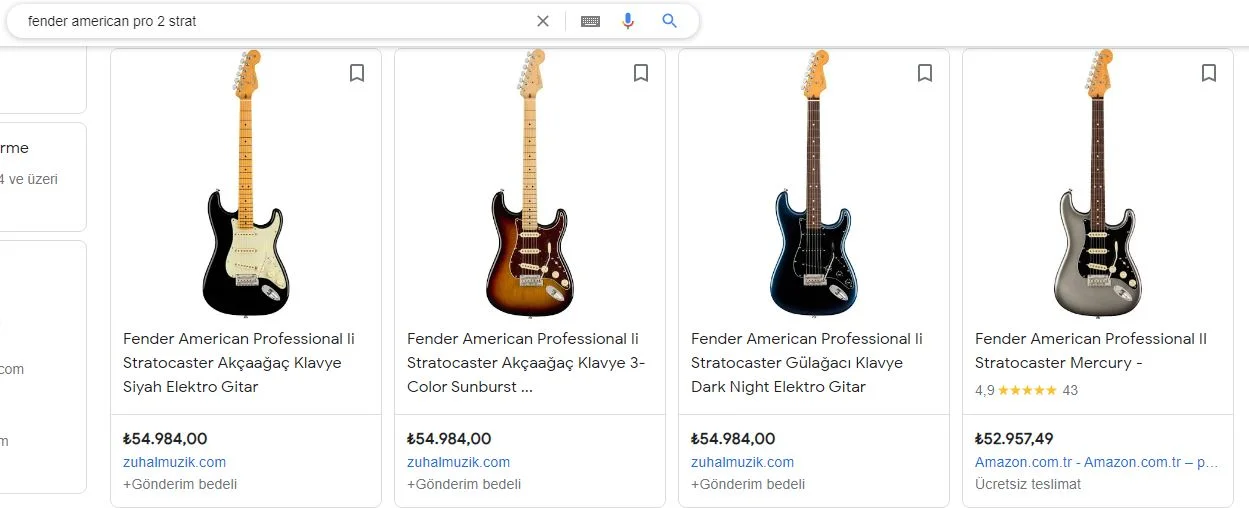The height and width of the screenshot is (508, 1249).
Task: Open the Gülağacı Klavye Dark Night title
Action: pyautogui.click(x=806, y=362)
